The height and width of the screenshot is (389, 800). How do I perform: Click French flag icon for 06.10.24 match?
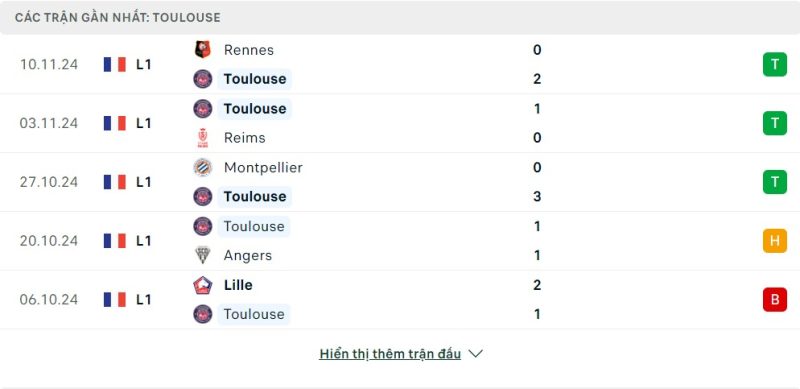click(115, 299)
